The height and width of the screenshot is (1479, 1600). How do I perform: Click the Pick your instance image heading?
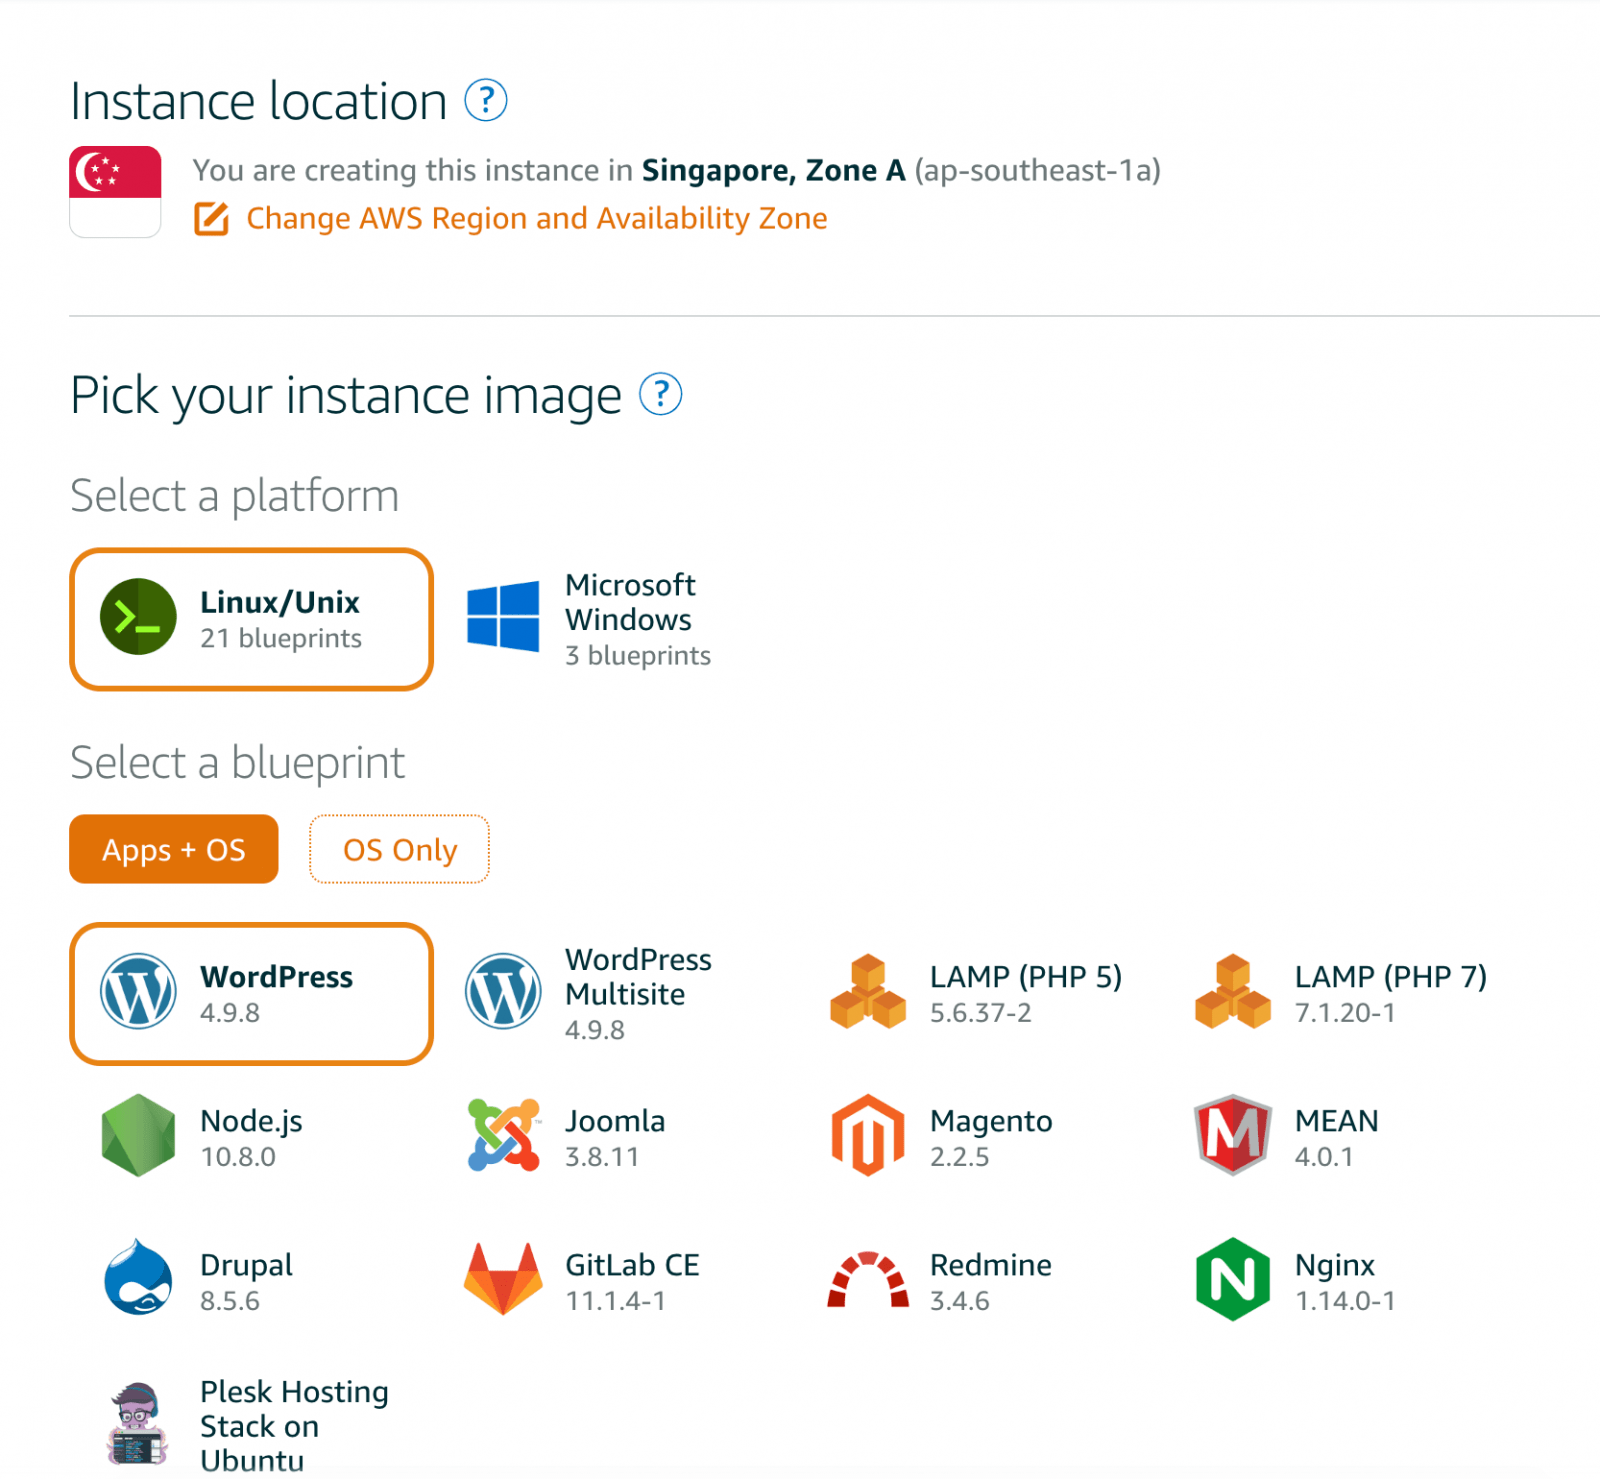coord(346,396)
